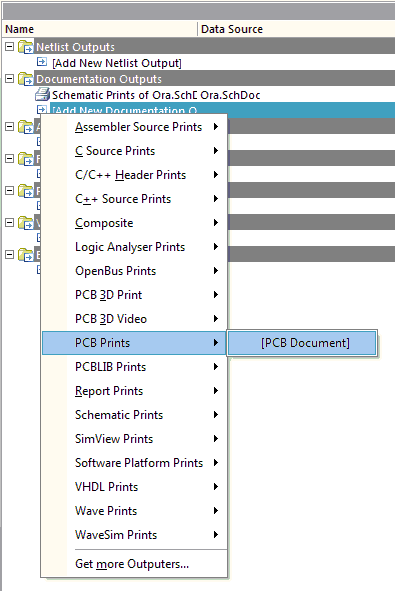
Task: Click Ora.SchDoc data source cell
Action: tap(230, 95)
